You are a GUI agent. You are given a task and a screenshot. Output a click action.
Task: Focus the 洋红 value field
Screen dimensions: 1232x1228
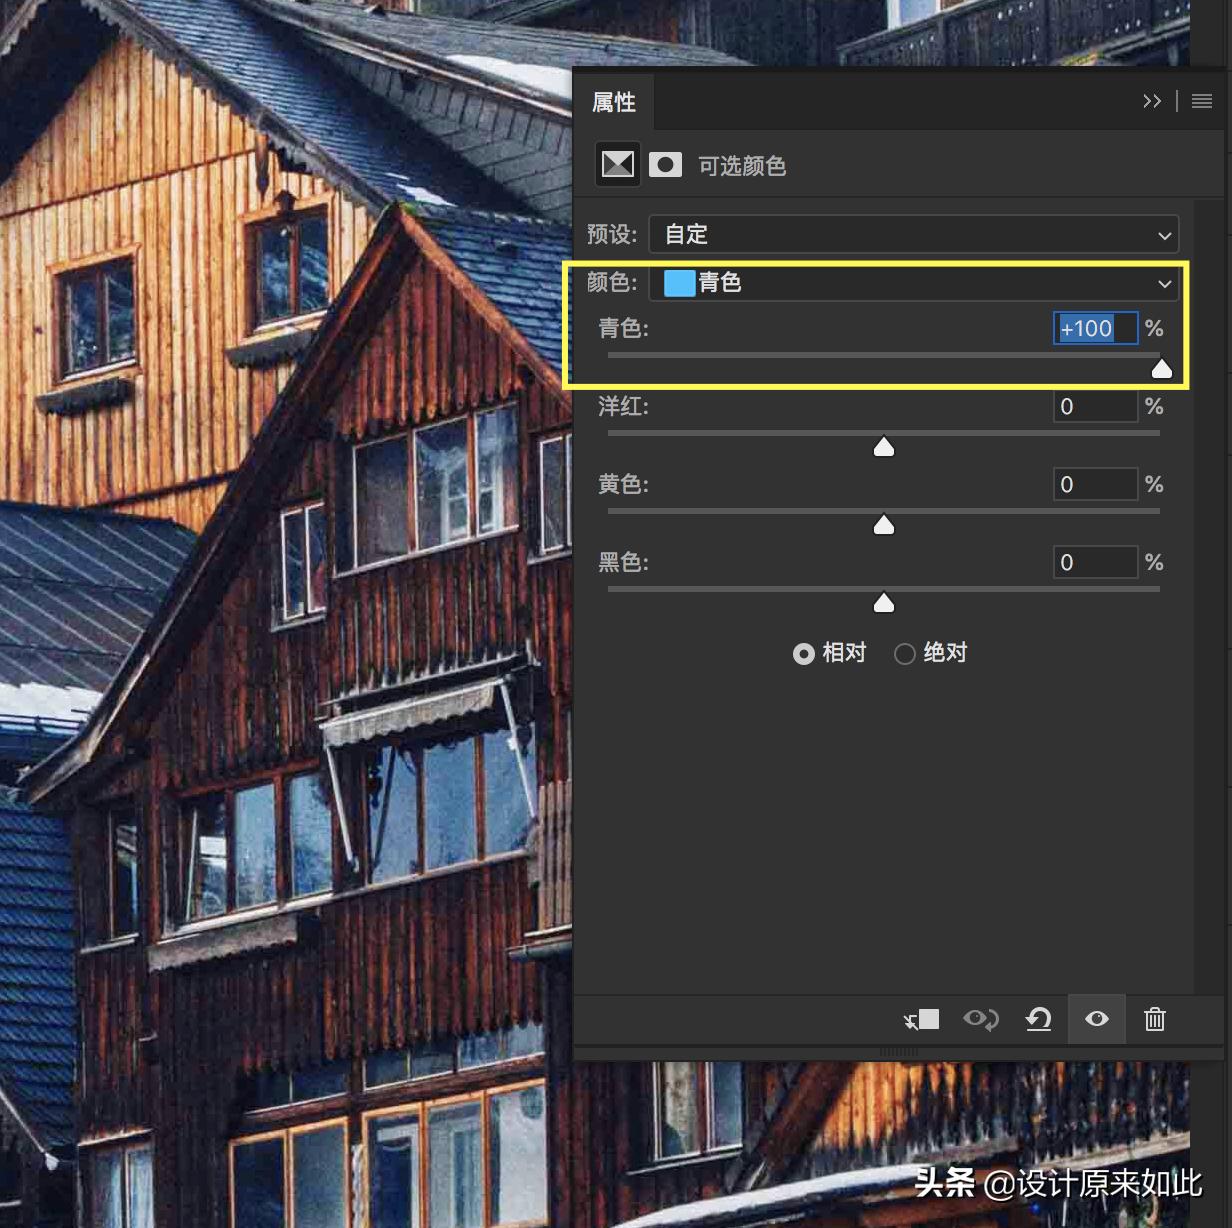(x=1095, y=406)
